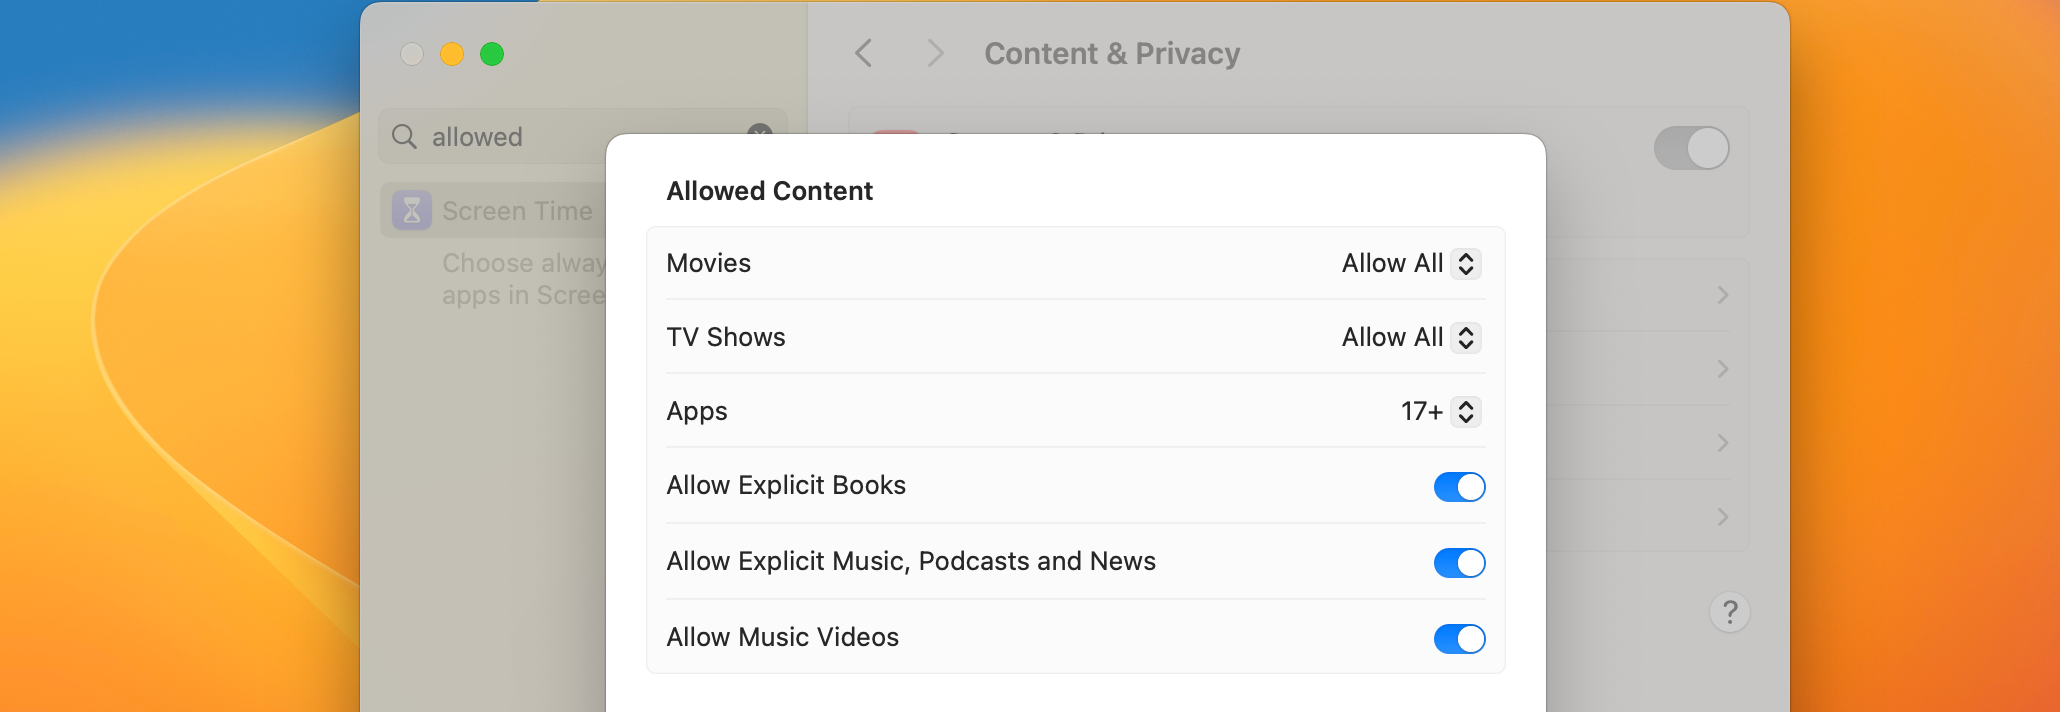This screenshot has height=712, width=2060.
Task: Click the back navigation chevron
Action: [x=864, y=53]
